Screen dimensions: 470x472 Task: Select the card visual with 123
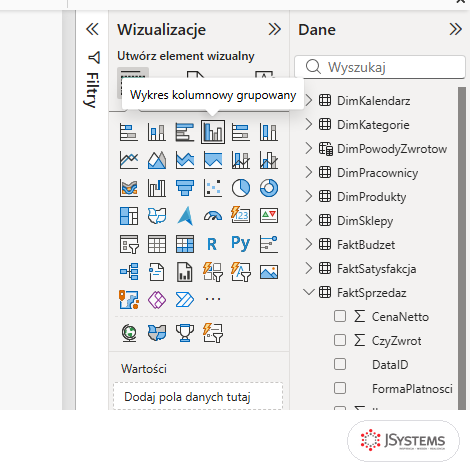point(241,216)
